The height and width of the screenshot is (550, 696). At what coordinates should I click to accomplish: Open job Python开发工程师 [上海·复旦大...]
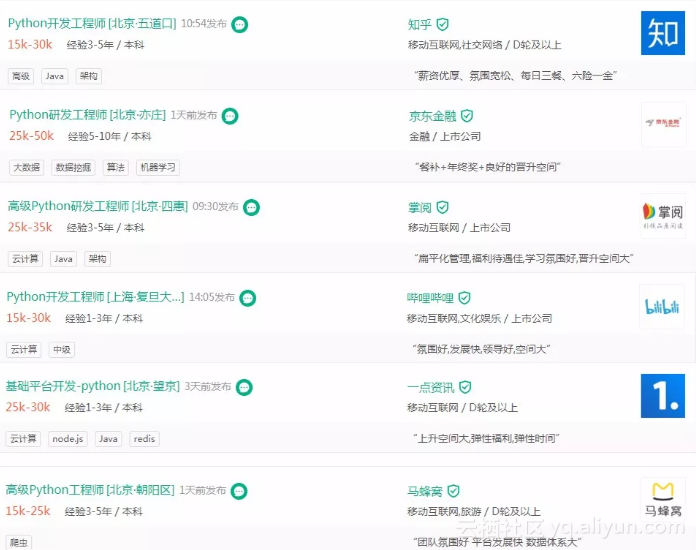pos(95,297)
